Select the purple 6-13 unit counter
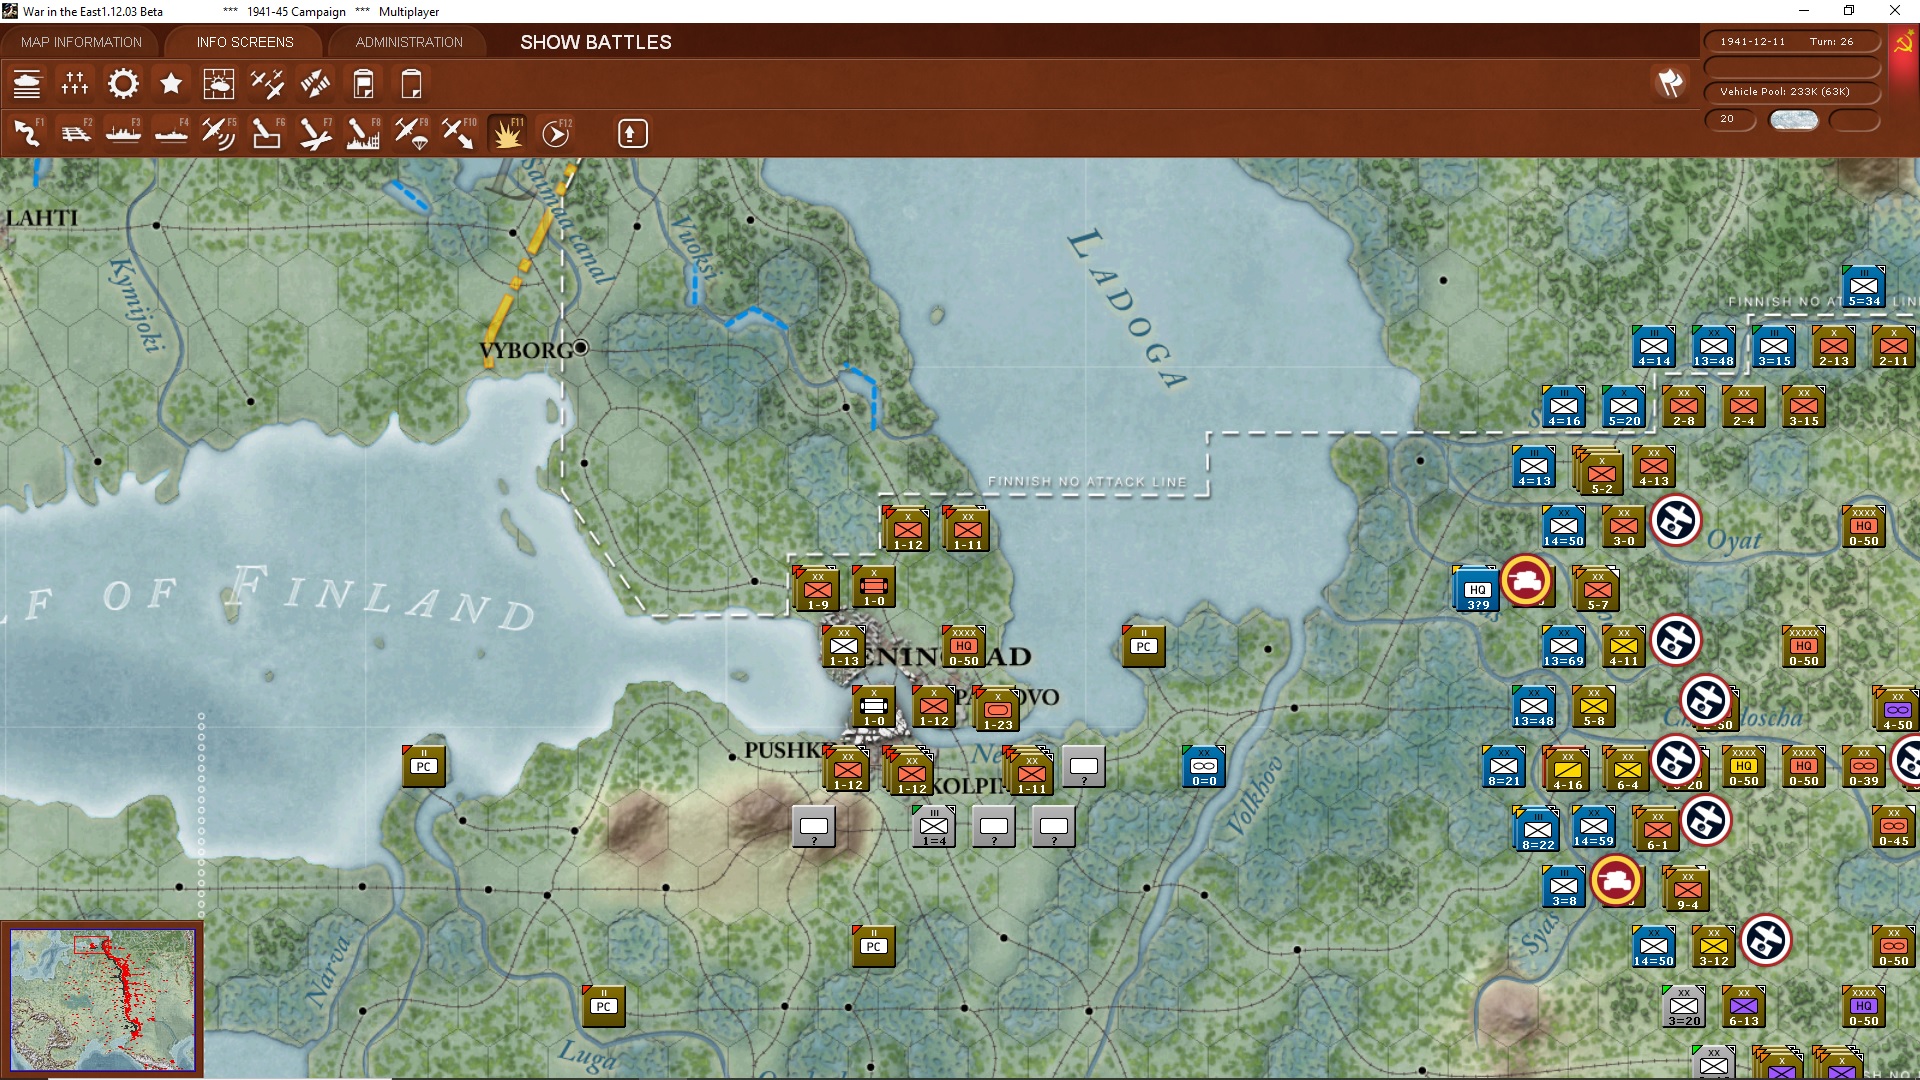This screenshot has height=1080, width=1920. (x=1744, y=1007)
